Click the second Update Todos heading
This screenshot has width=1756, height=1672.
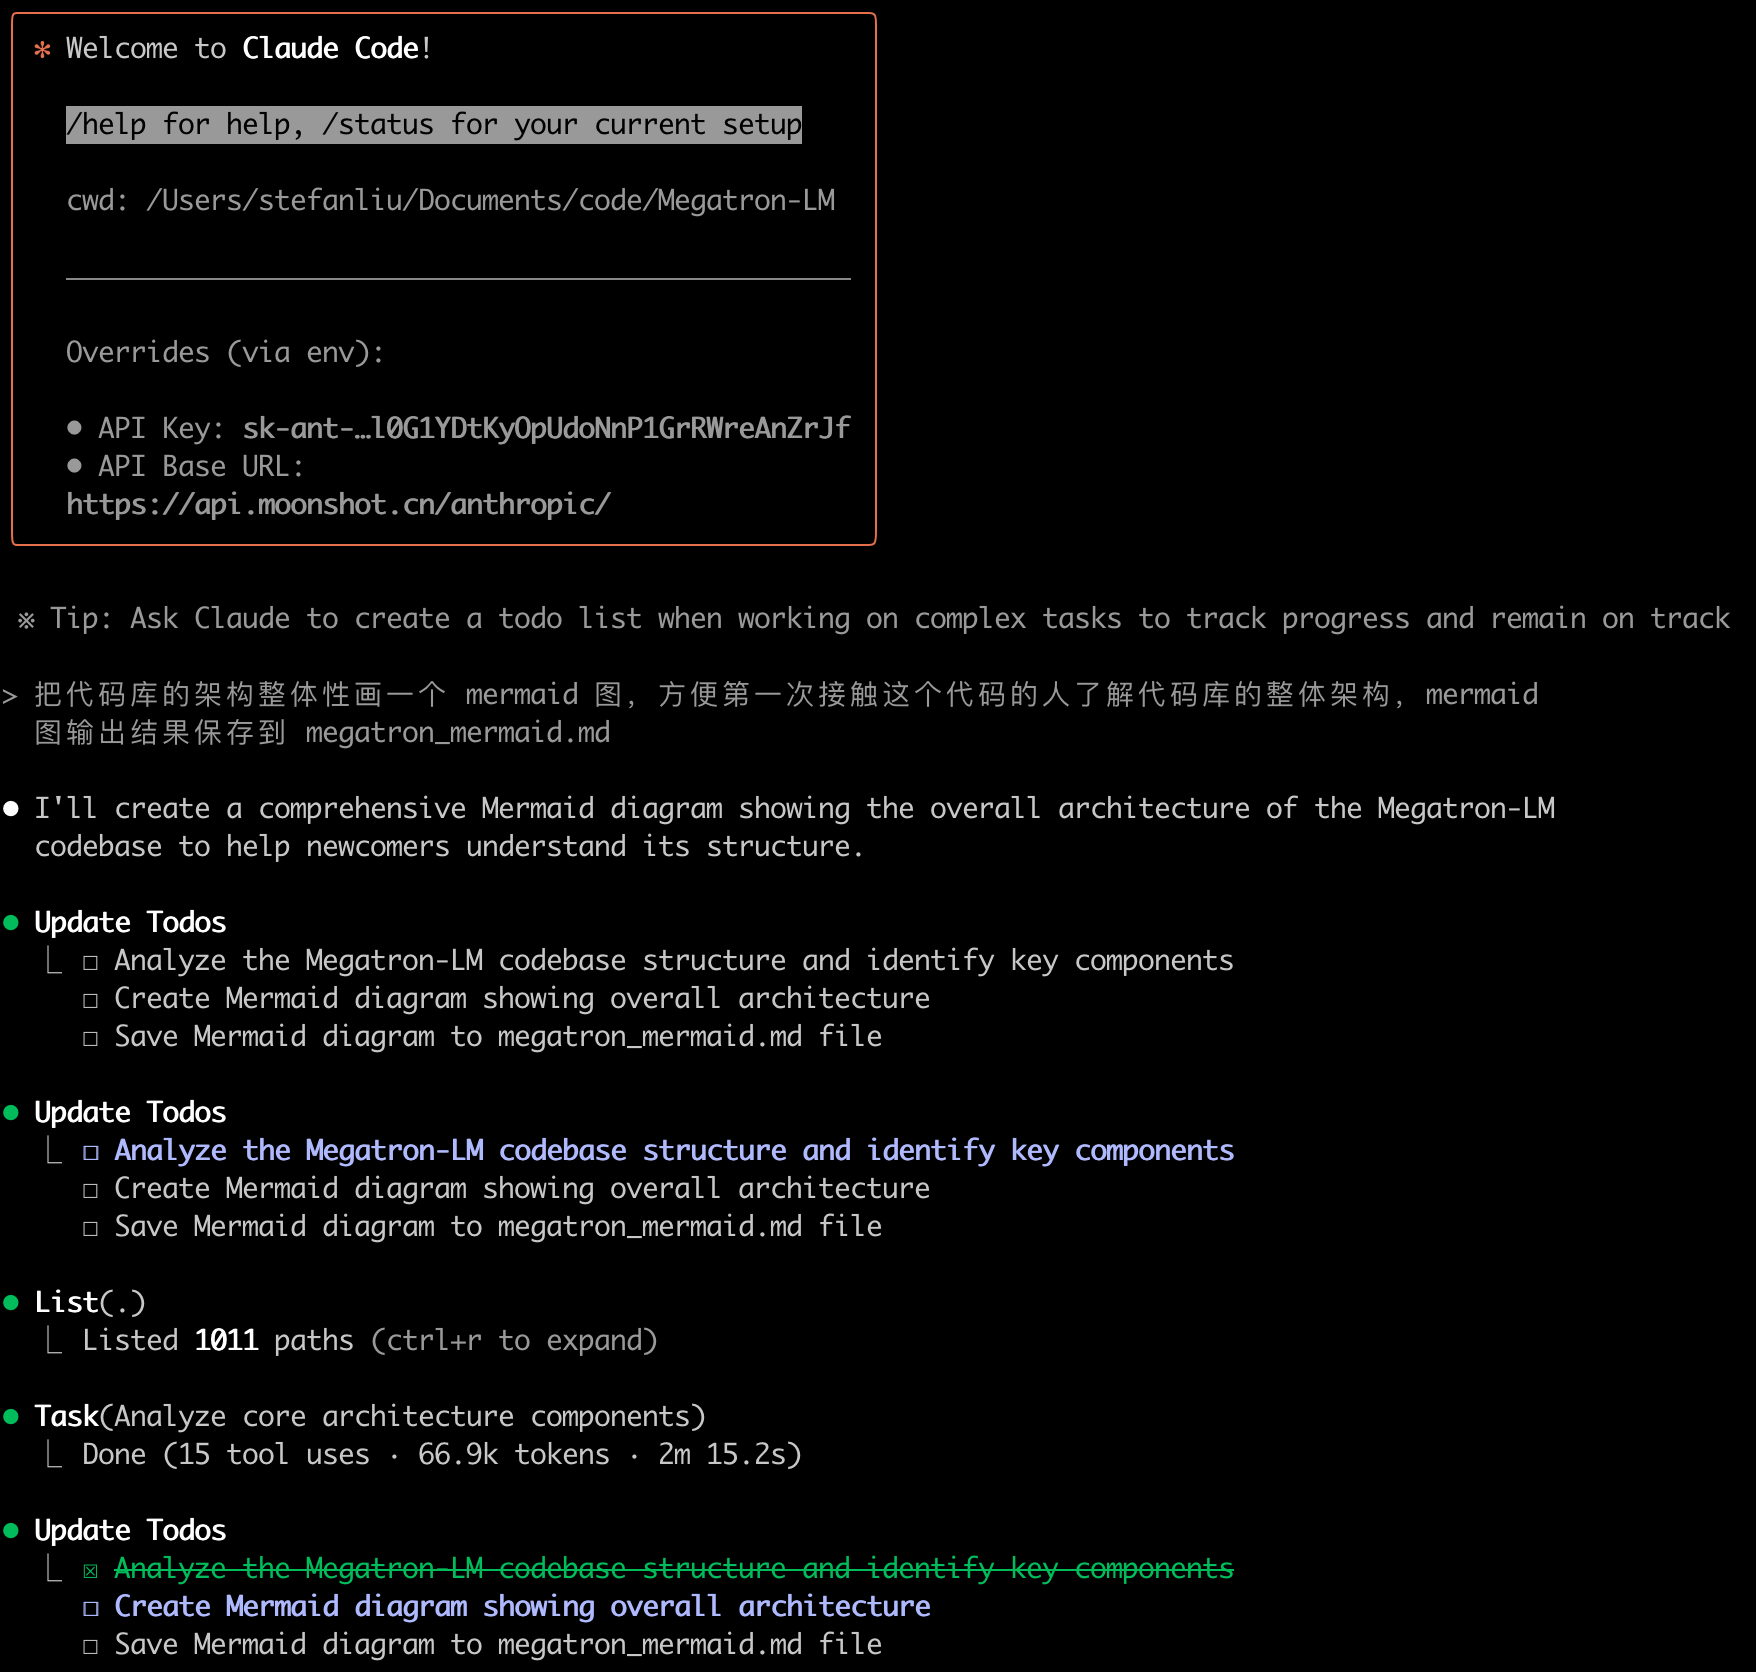click(130, 1112)
